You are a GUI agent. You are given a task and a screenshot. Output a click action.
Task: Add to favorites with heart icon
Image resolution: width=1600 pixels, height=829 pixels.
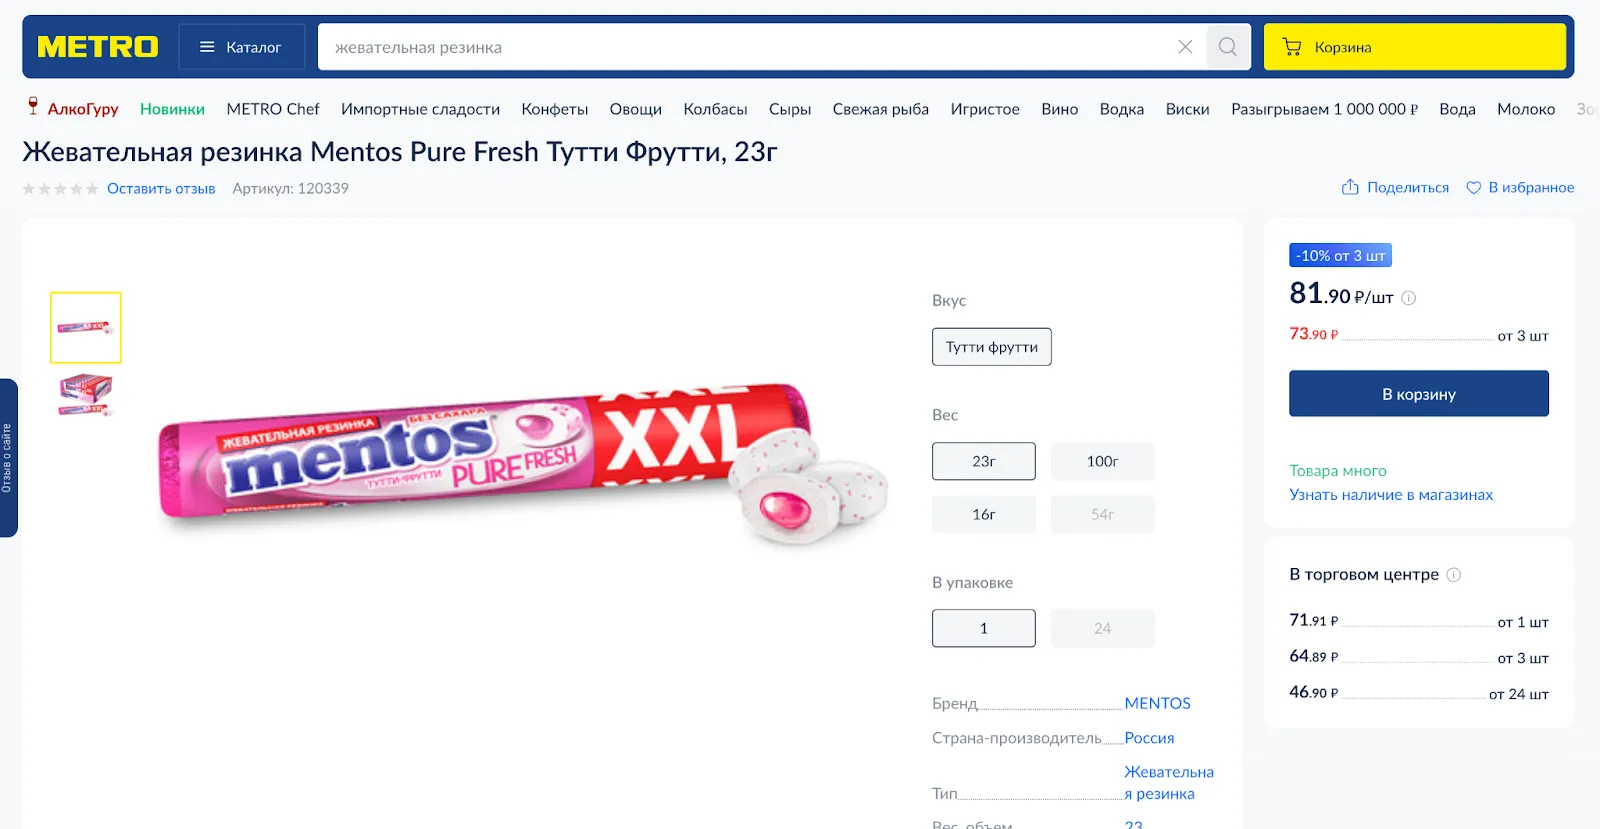point(1473,187)
